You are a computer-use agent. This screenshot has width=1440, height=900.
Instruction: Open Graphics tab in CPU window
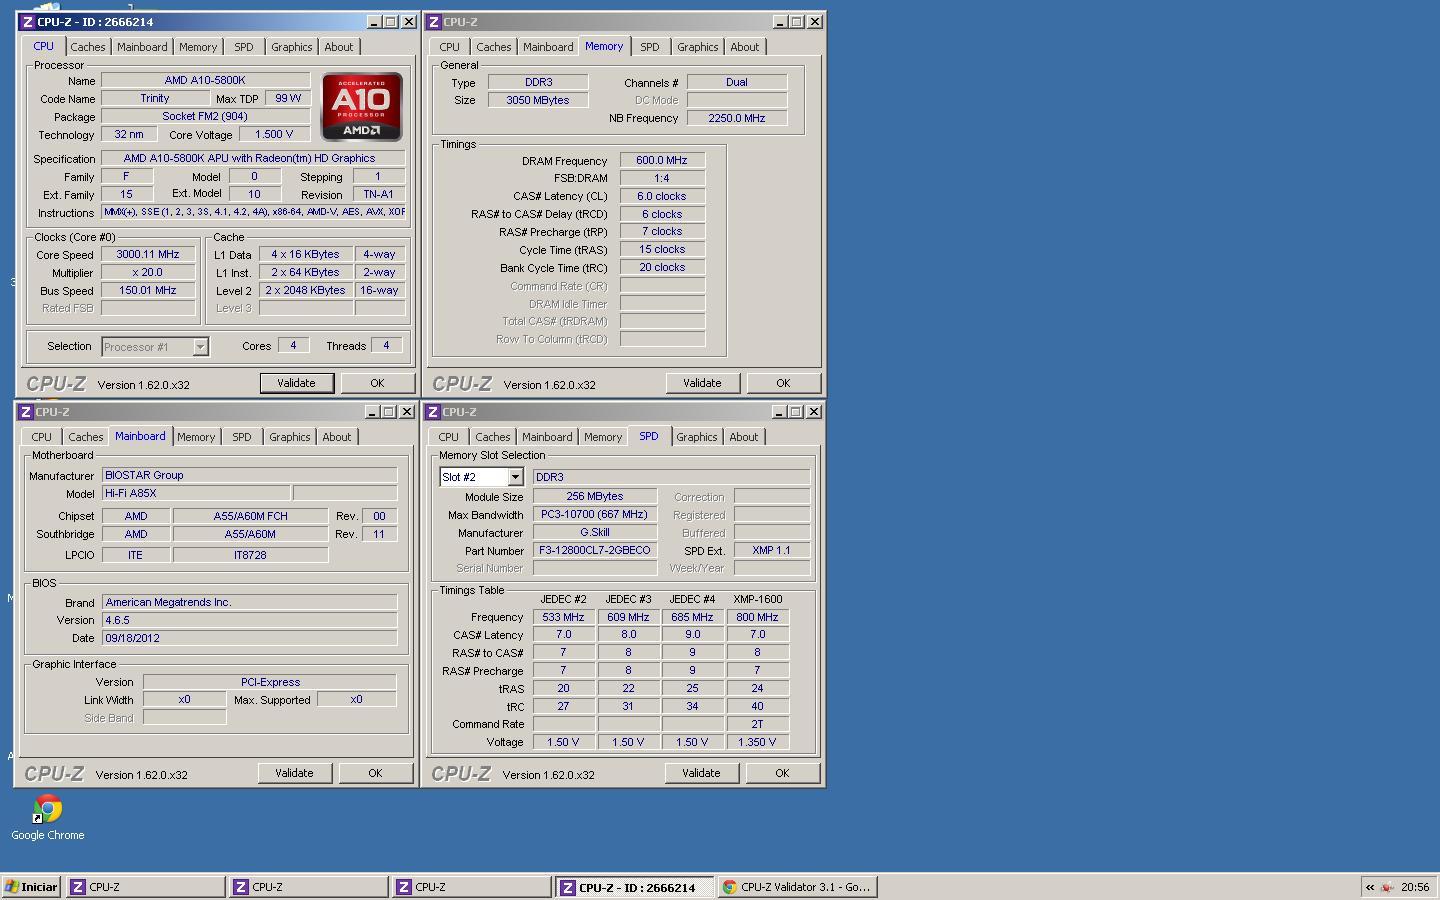[292, 47]
